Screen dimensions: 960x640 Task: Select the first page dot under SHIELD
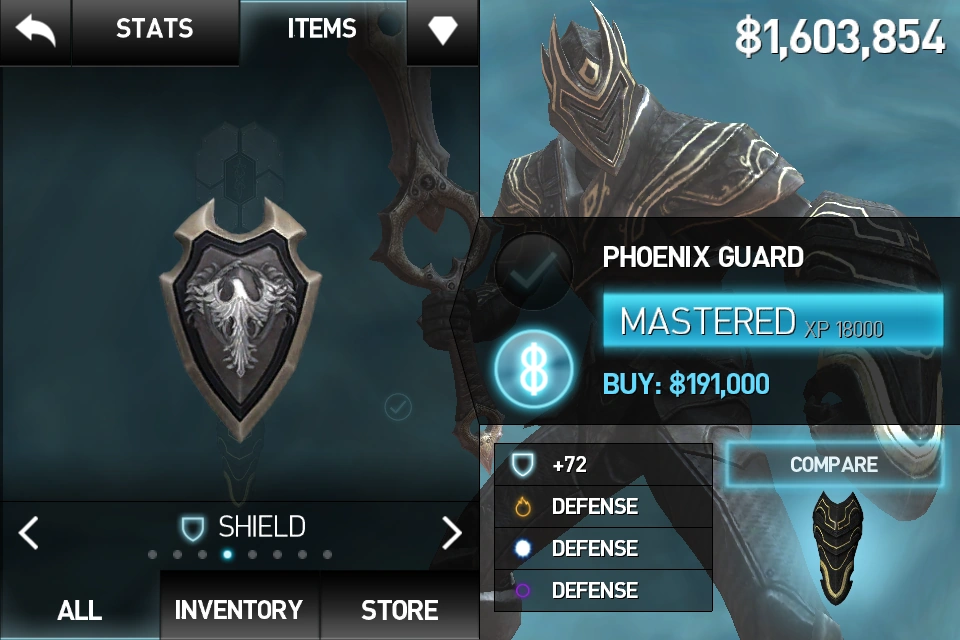pyautogui.click(x=152, y=554)
